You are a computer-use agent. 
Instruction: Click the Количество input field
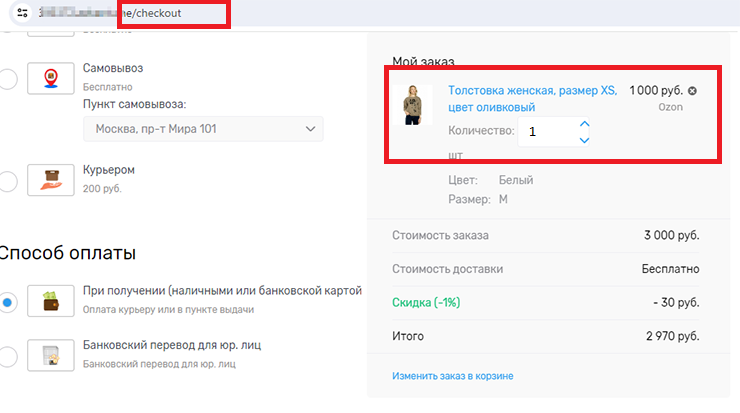546,131
